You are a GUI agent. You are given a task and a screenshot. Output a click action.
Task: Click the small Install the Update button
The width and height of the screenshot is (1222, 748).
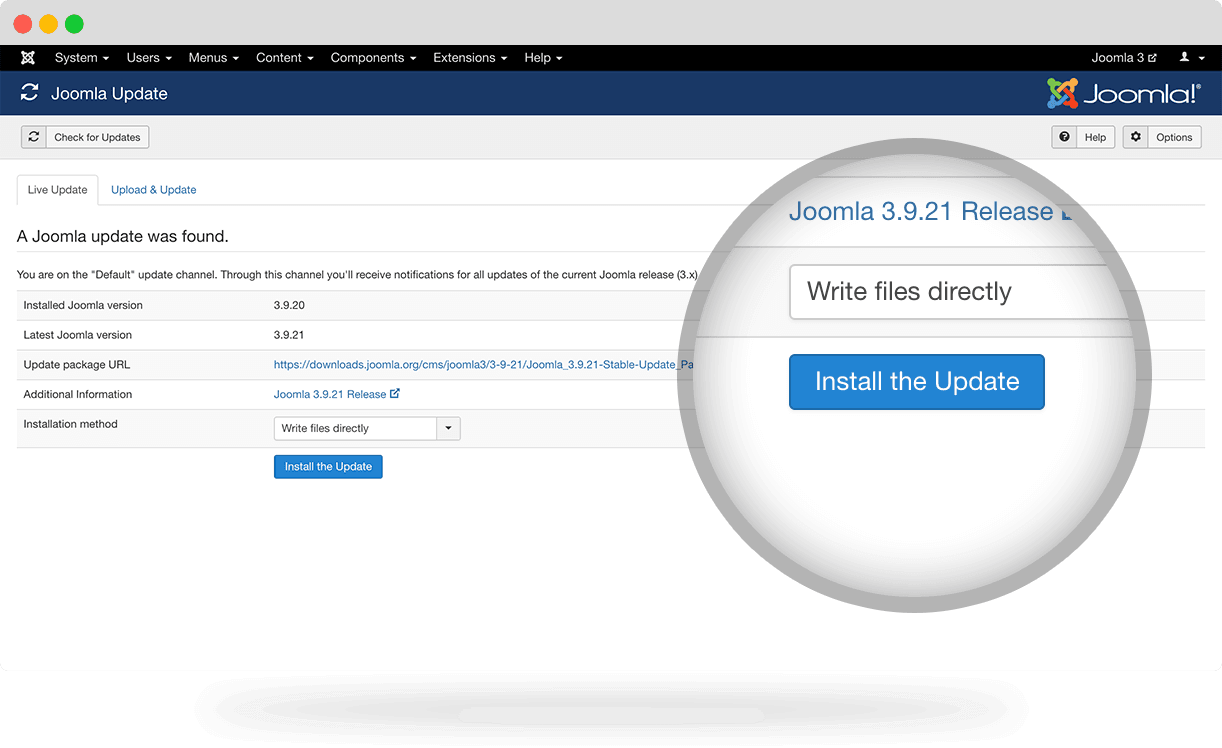(328, 467)
